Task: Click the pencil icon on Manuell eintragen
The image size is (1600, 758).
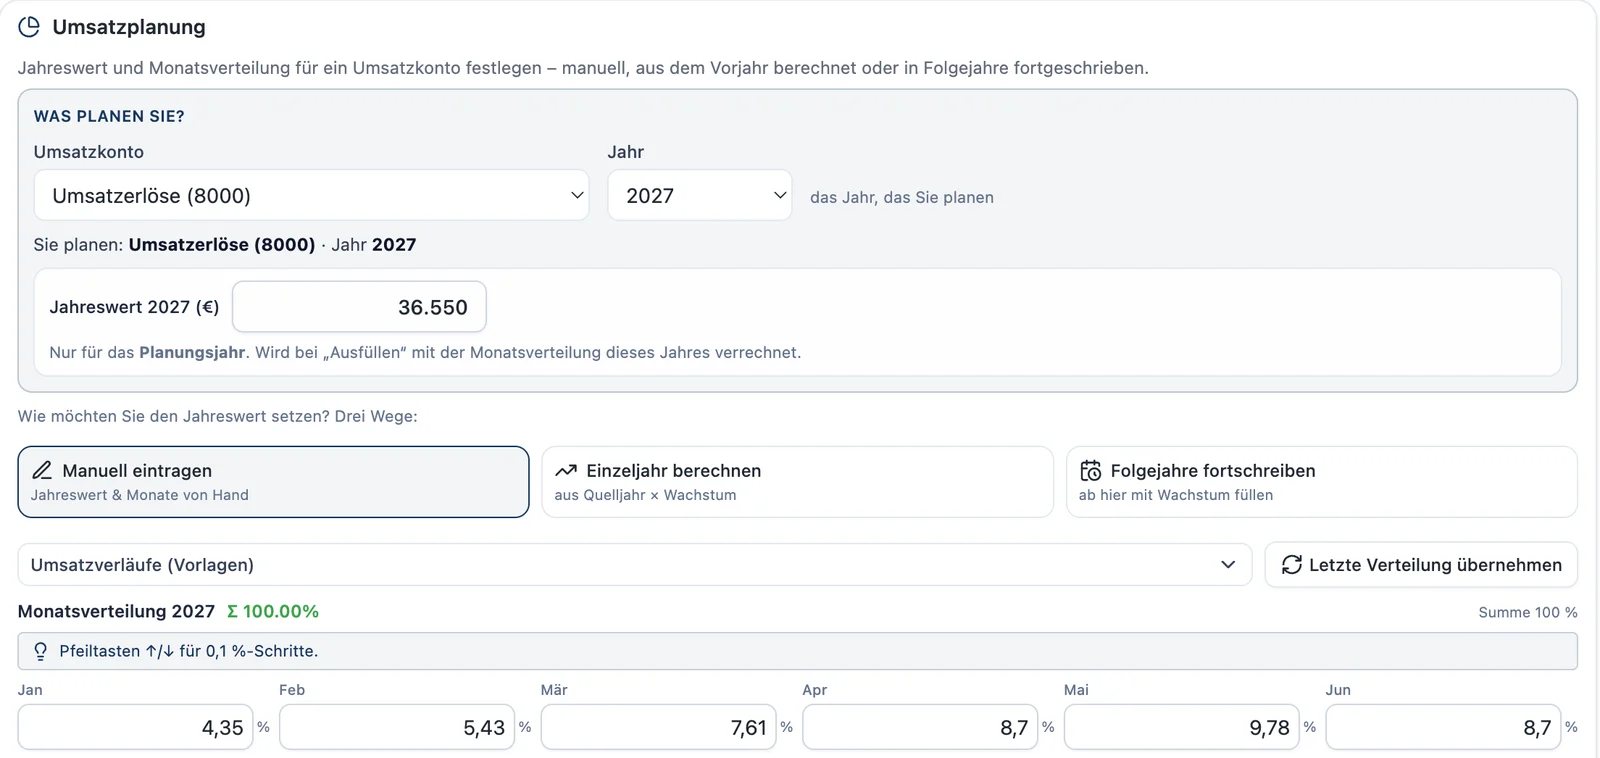Action: [42, 470]
